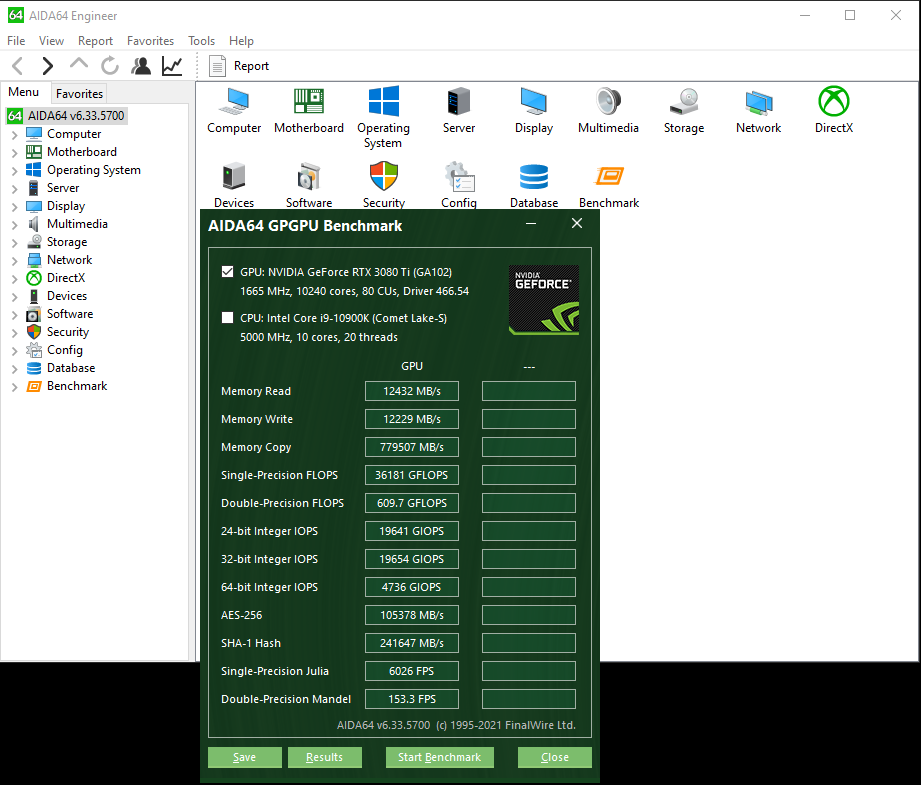Select Benchmark in the sidebar tree
The height and width of the screenshot is (785, 921).
pos(77,386)
